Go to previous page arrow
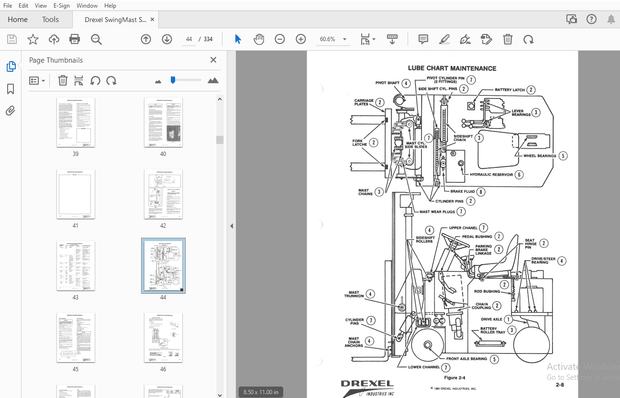 pyautogui.click(x=146, y=39)
